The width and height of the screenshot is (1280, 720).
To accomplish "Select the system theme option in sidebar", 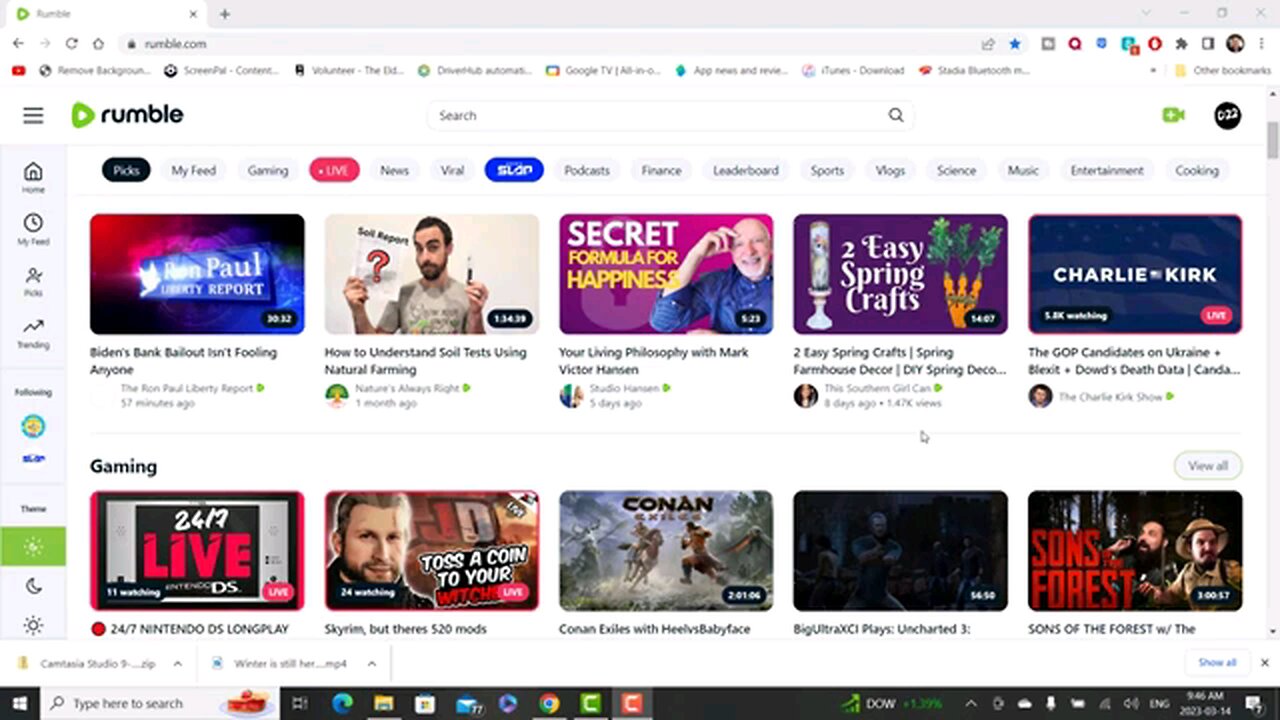I will point(33,546).
